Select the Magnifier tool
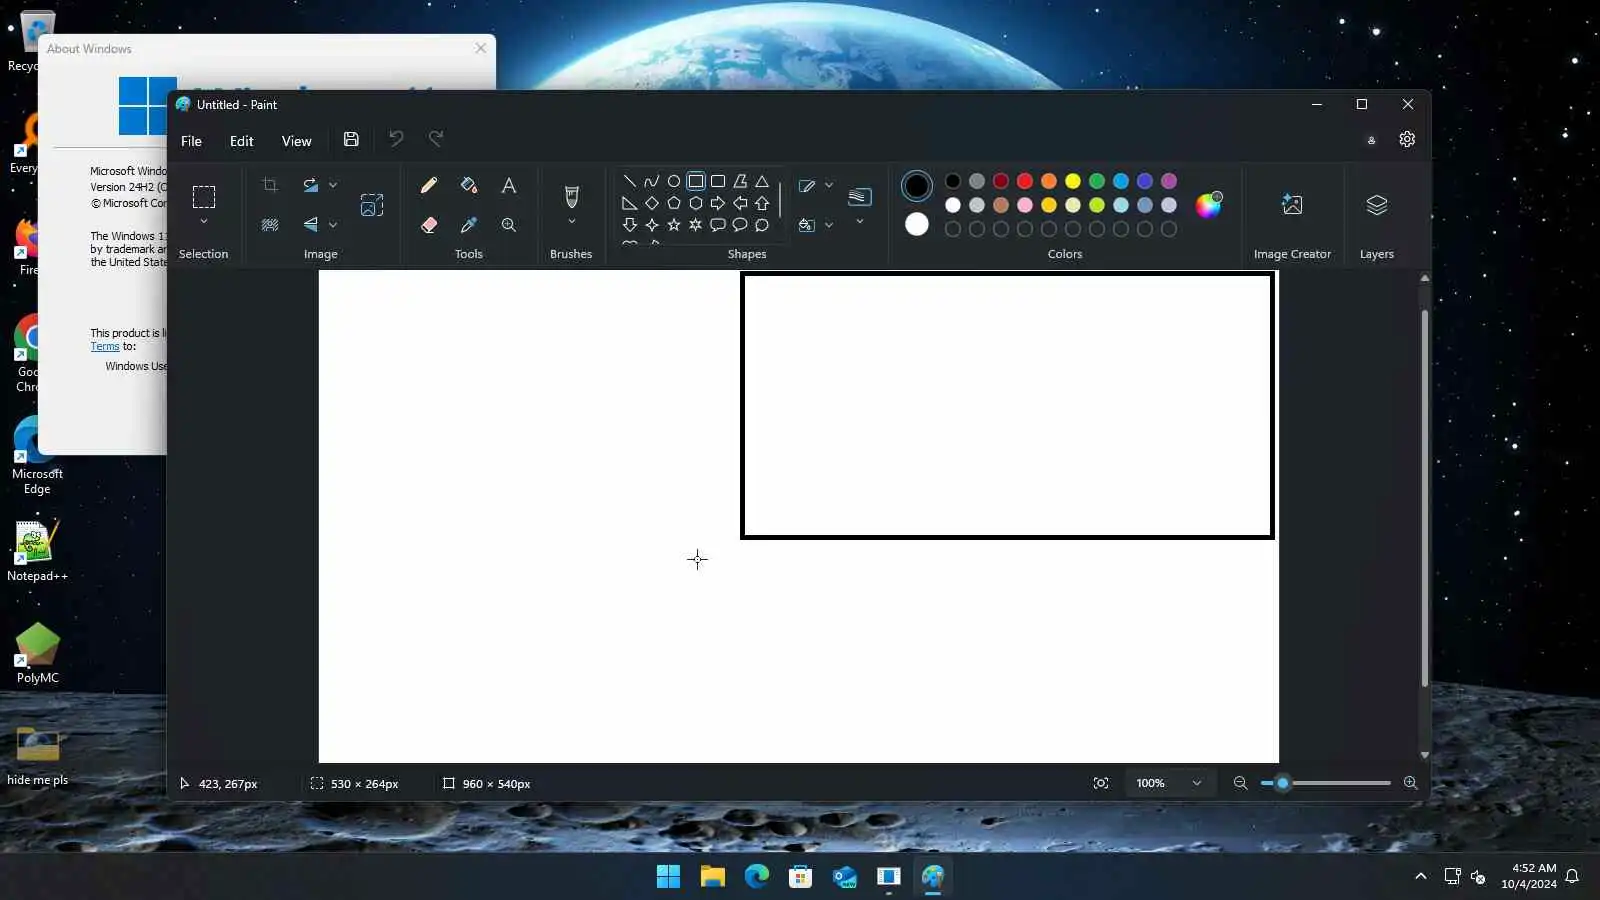 (x=509, y=225)
